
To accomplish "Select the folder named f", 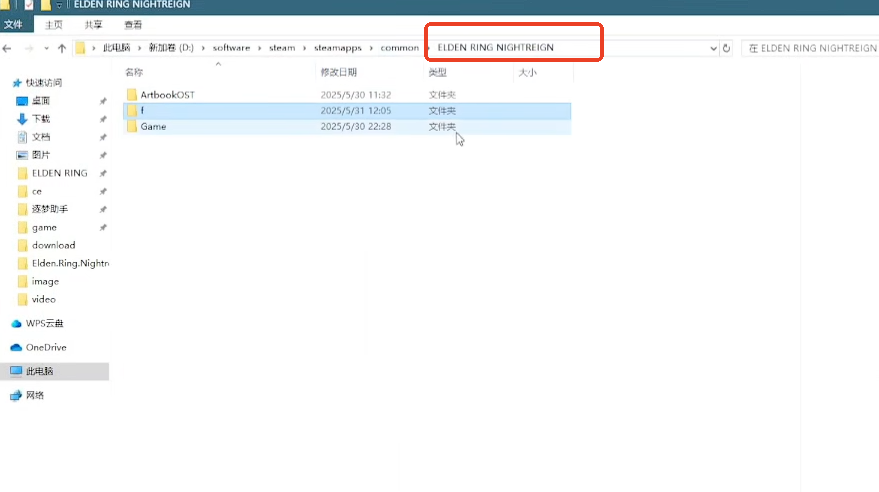I will click(347, 111).
